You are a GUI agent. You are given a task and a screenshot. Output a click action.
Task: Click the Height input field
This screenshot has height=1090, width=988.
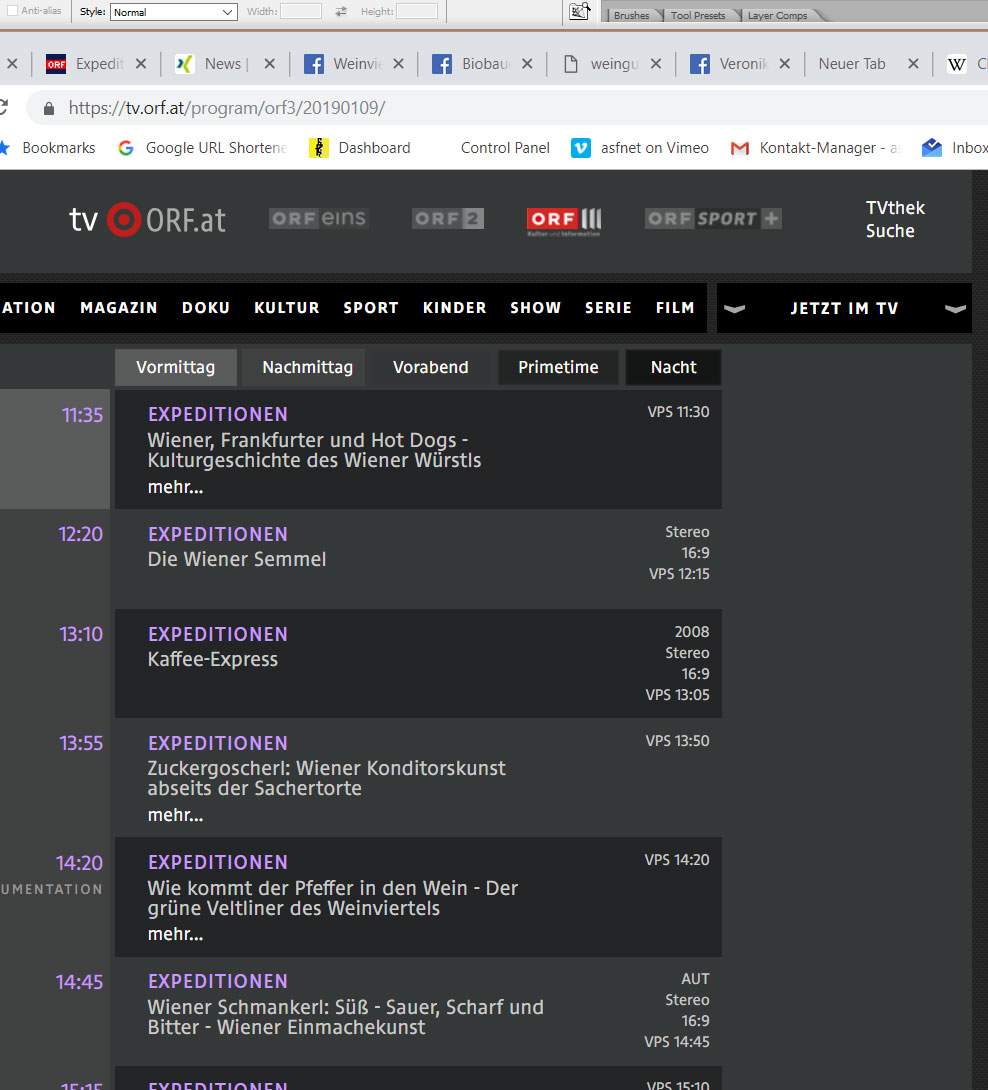(x=416, y=11)
